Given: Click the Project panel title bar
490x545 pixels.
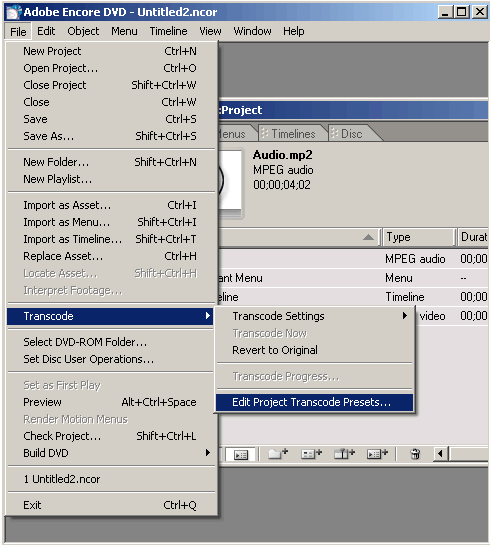Looking at the screenshot, I should pyautogui.click(x=353, y=110).
